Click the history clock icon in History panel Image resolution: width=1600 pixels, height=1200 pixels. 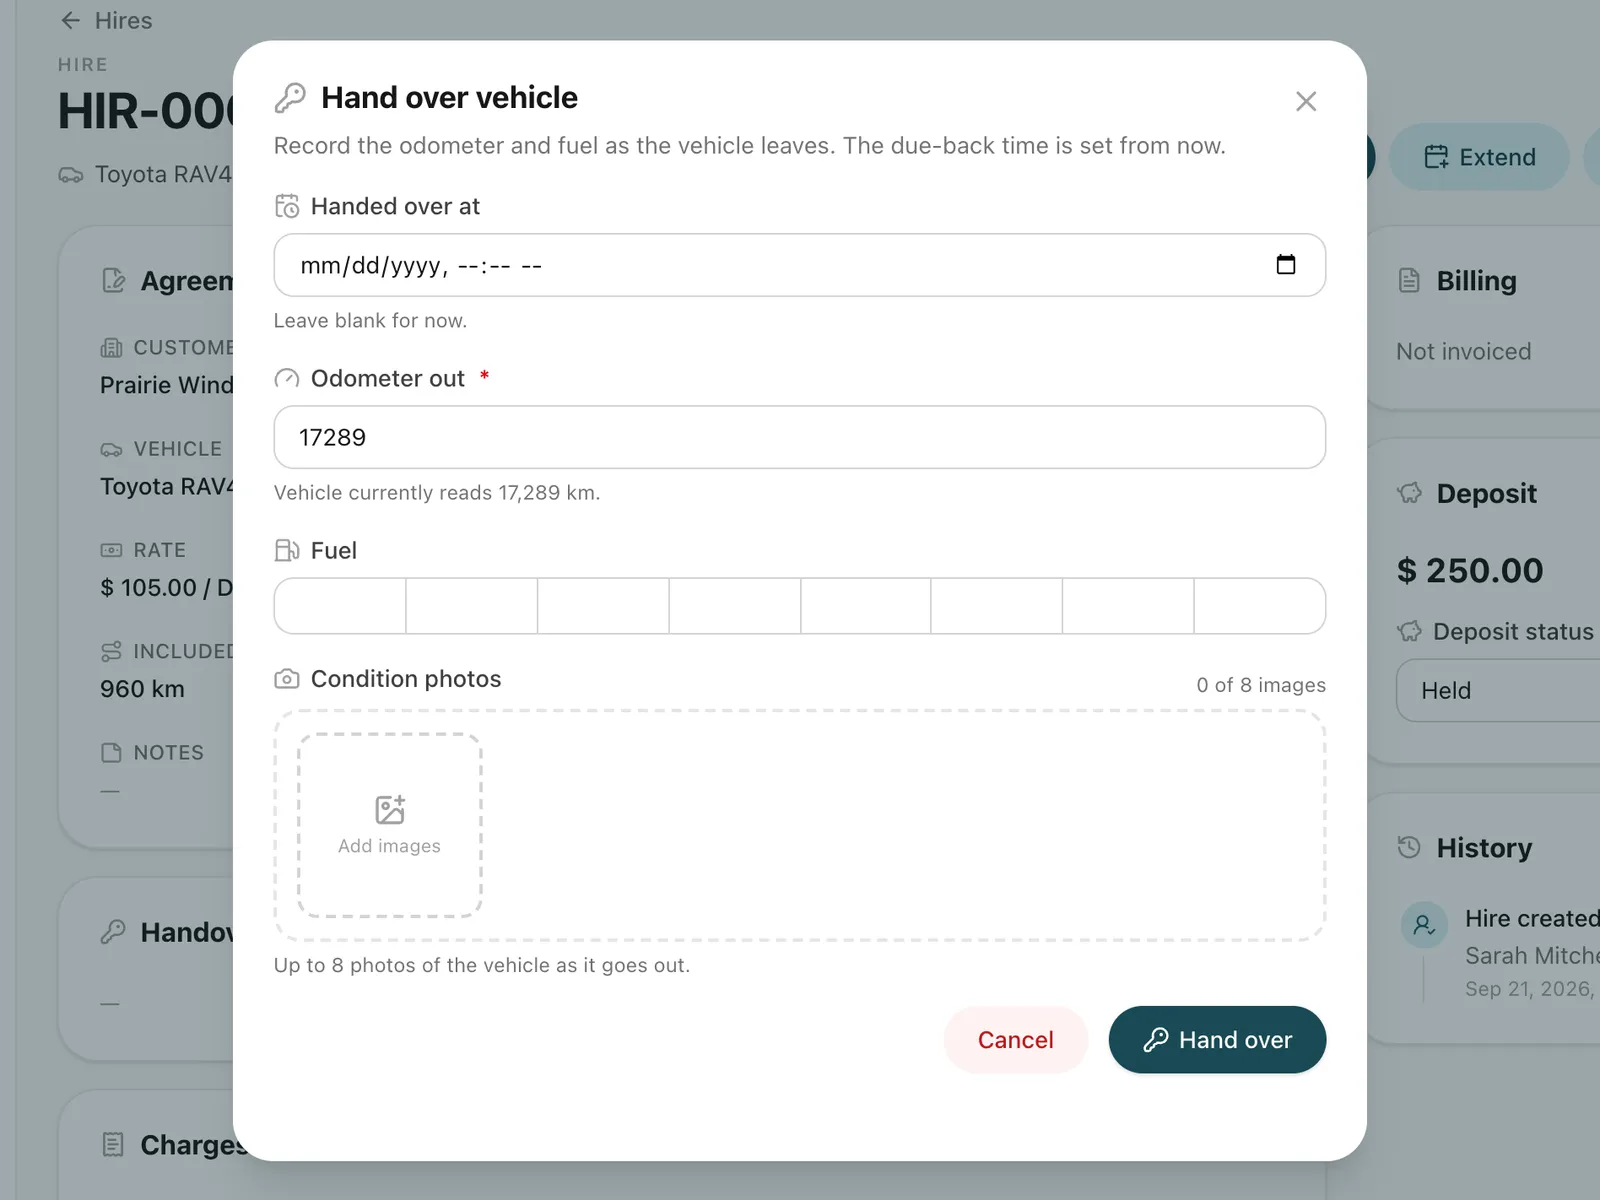[x=1409, y=848]
